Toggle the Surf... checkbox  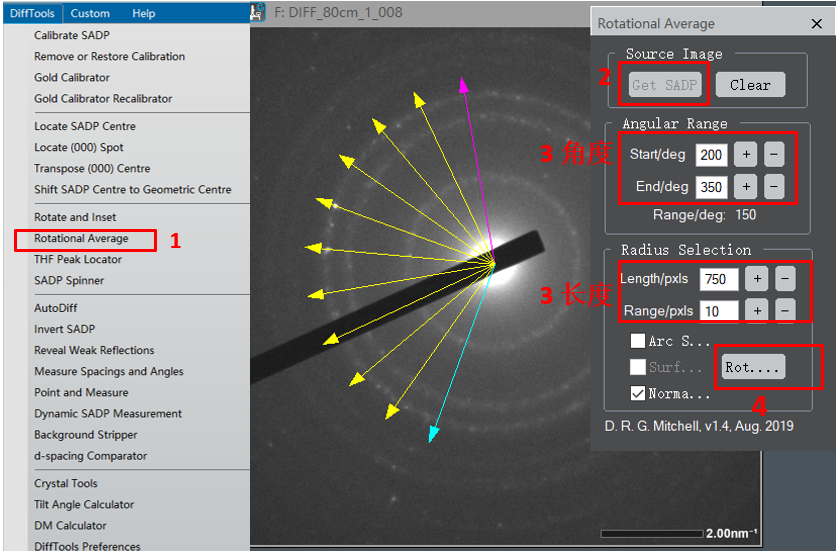(637, 367)
